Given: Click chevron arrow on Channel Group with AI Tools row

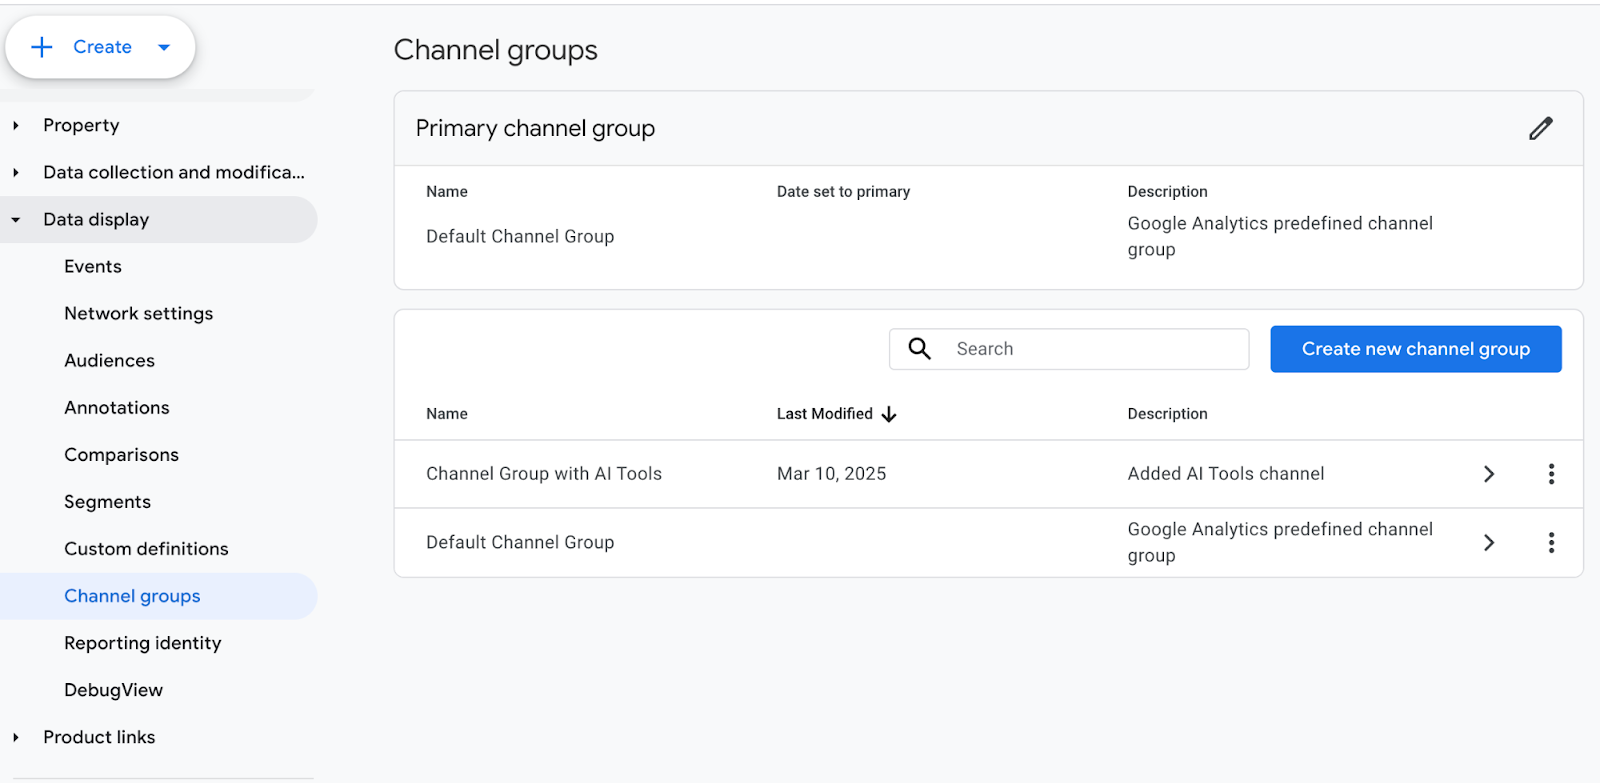Looking at the screenshot, I should coord(1488,474).
